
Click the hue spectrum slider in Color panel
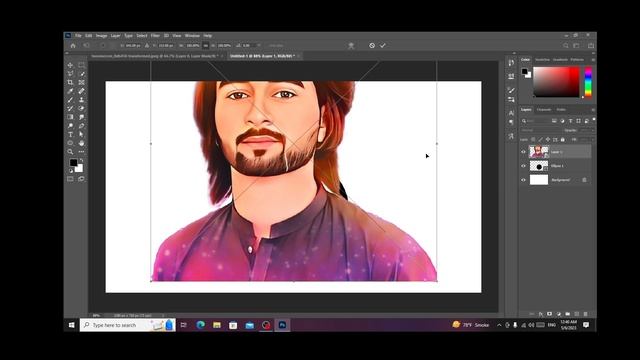588,82
